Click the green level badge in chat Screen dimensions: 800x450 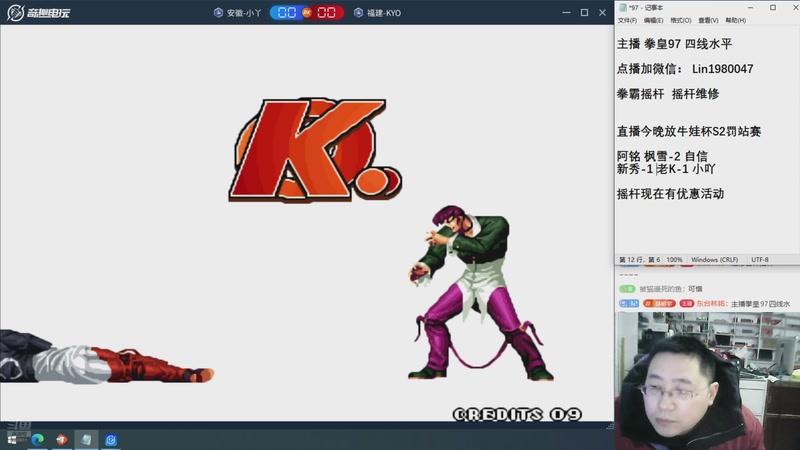coord(627,289)
